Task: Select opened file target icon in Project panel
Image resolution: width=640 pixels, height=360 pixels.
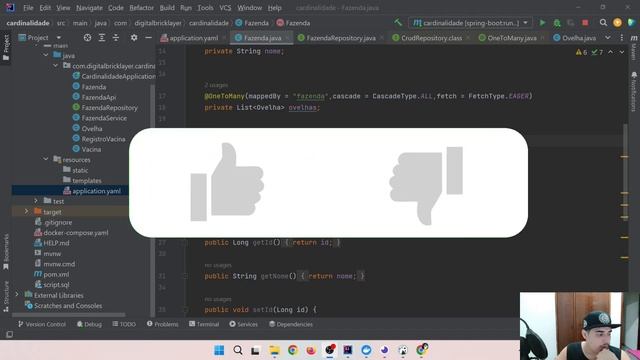Action: point(87,38)
